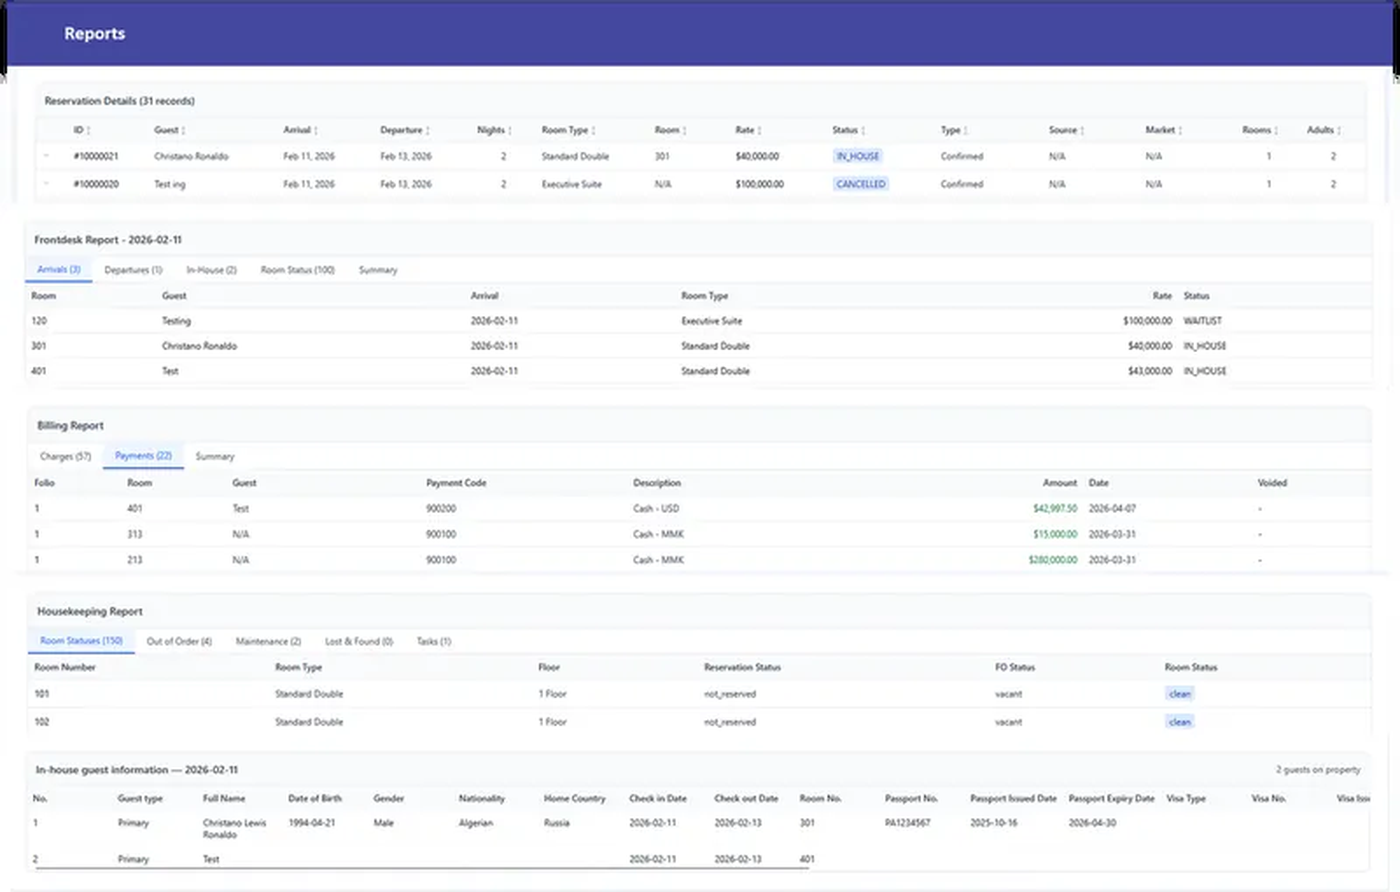Click the clean badge for room 102
The width and height of the screenshot is (1400, 892).
click(1180, 722)
